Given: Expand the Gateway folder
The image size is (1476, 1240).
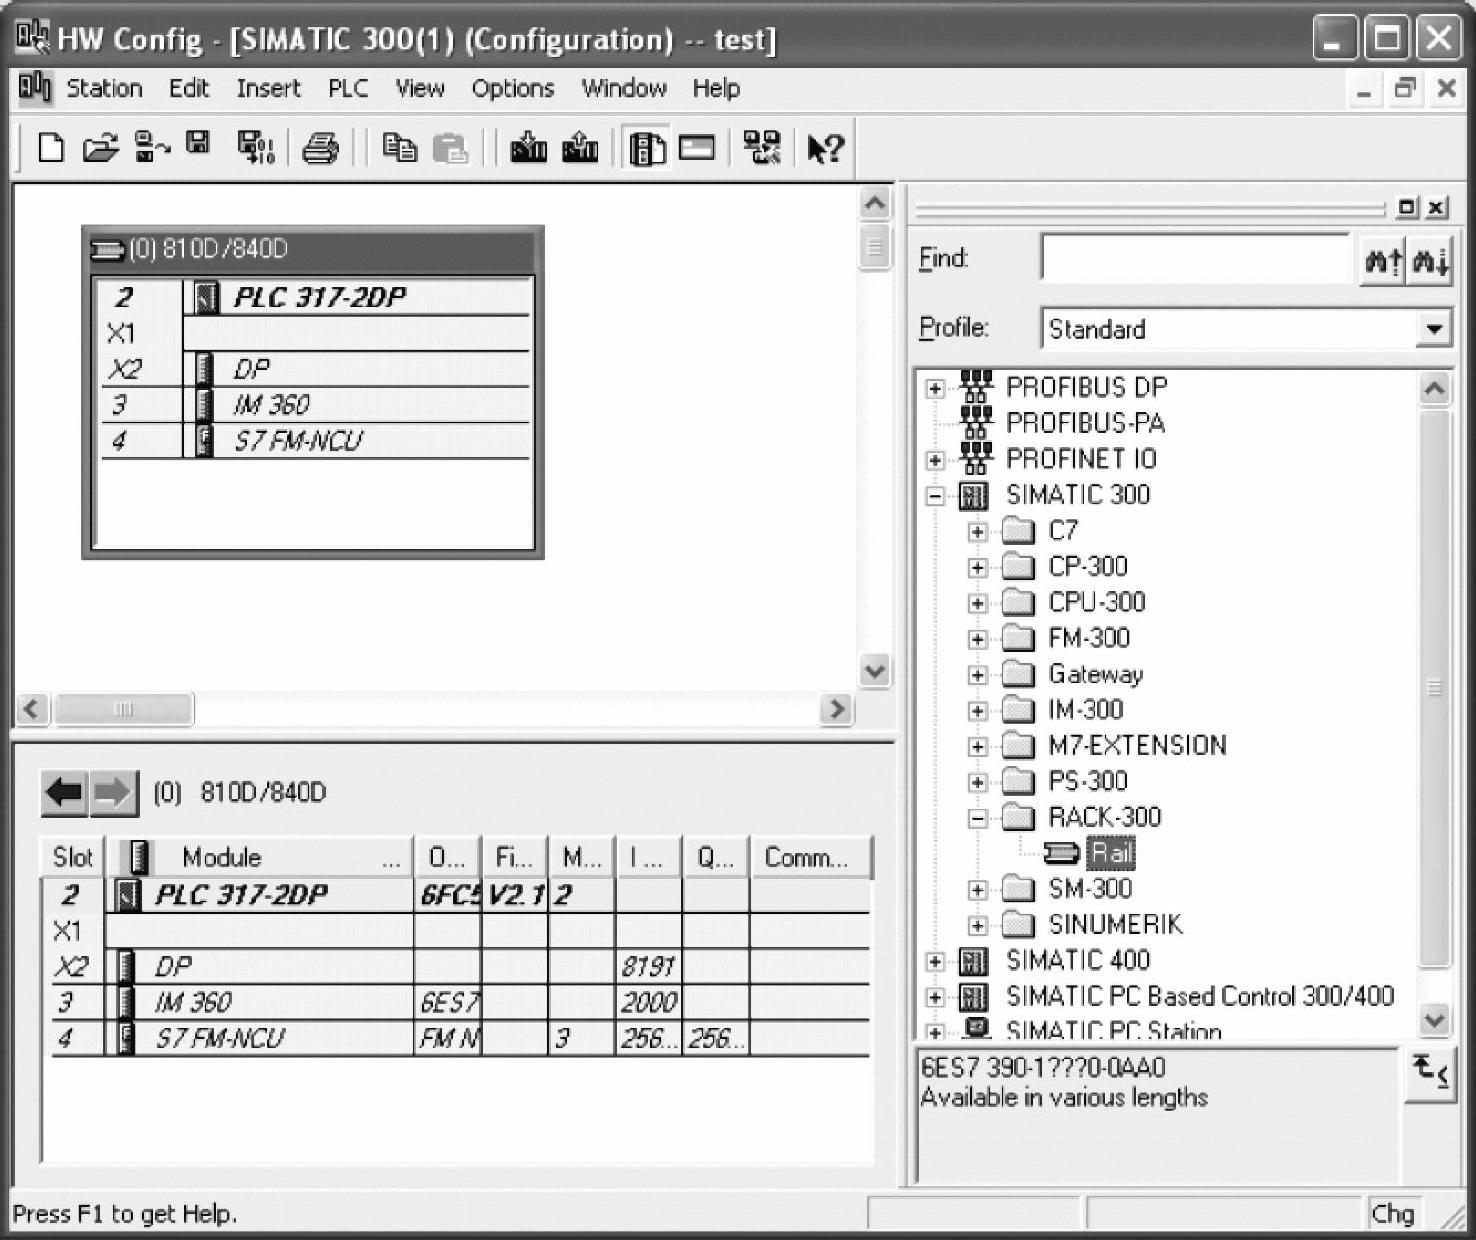Looking at the screenshot, I should point(978,675).
